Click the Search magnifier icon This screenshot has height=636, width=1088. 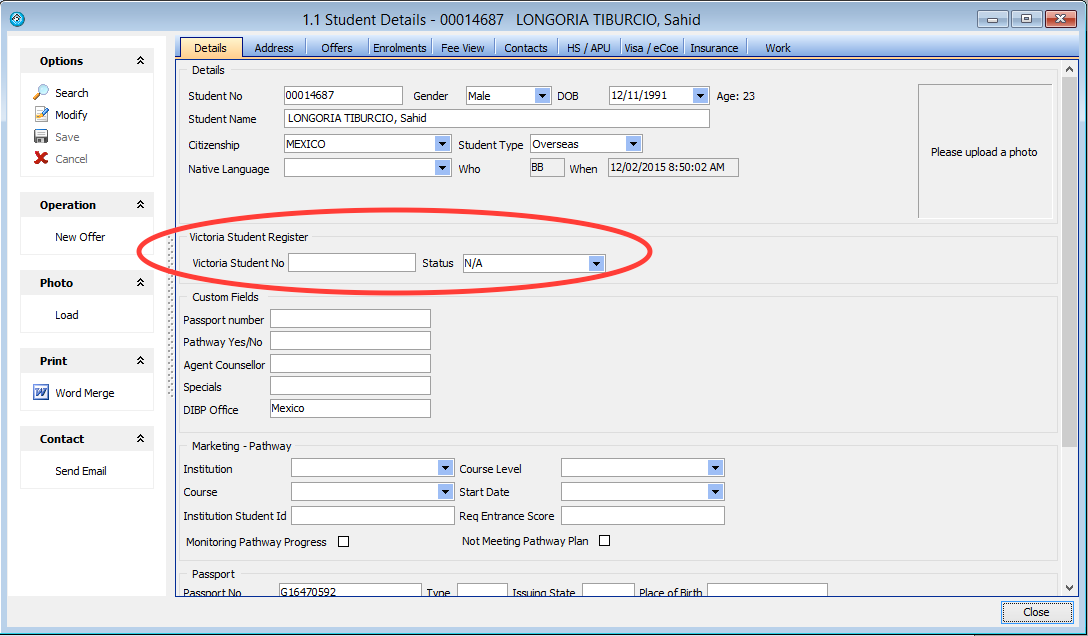point(41,92)
